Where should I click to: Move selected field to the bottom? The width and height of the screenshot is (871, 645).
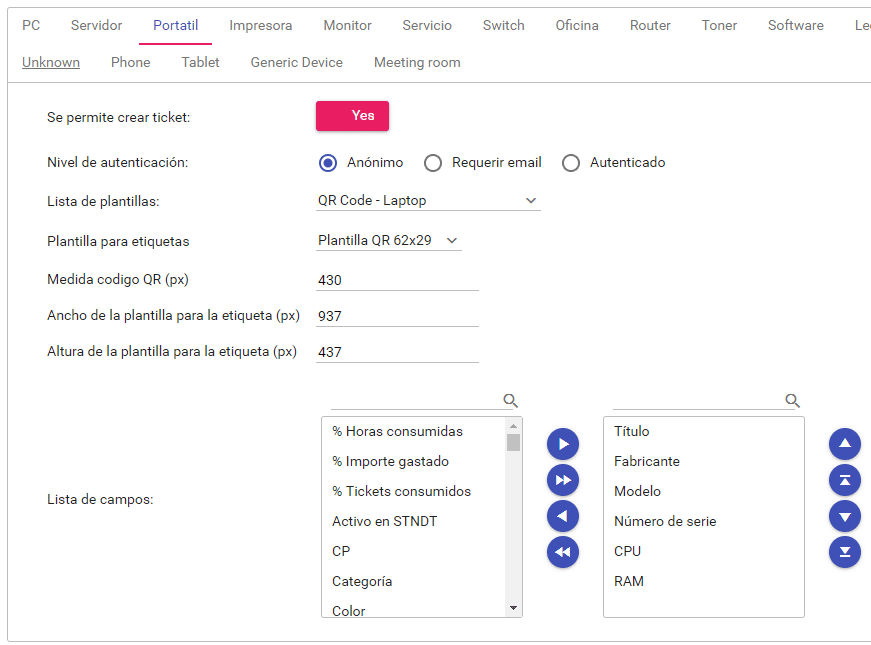coord(845,552)
